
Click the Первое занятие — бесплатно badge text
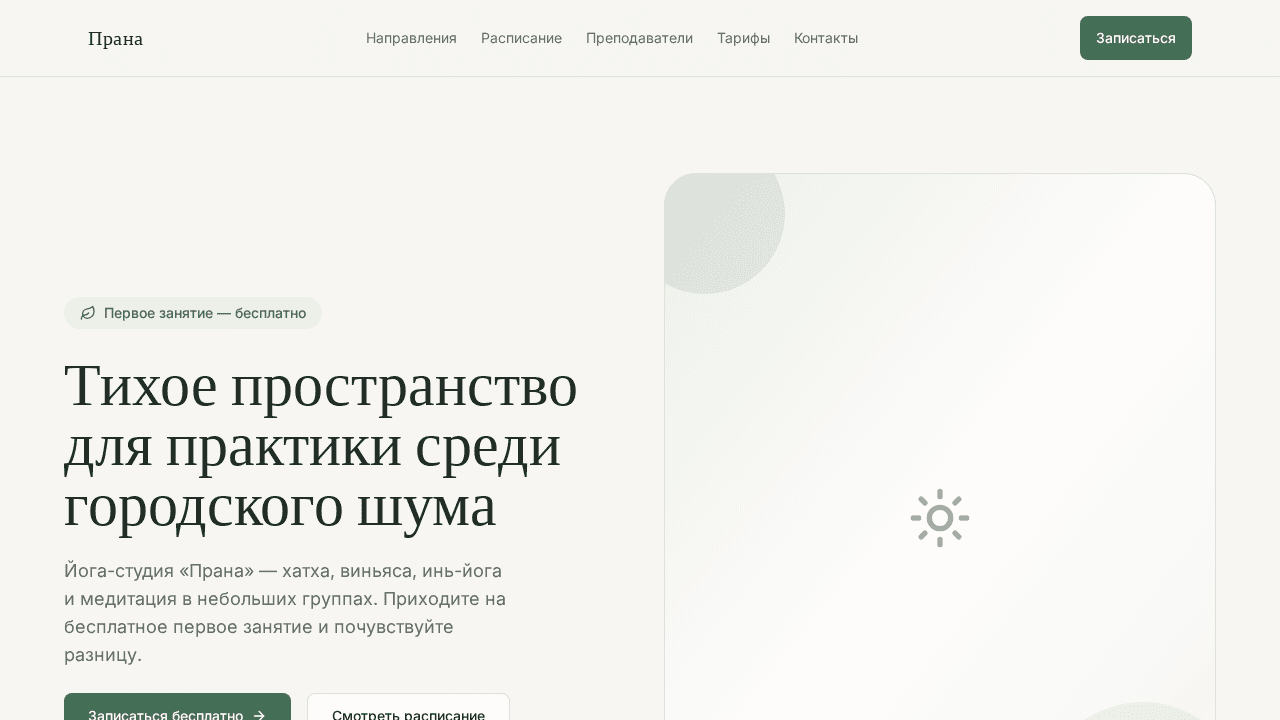point(205,313)
